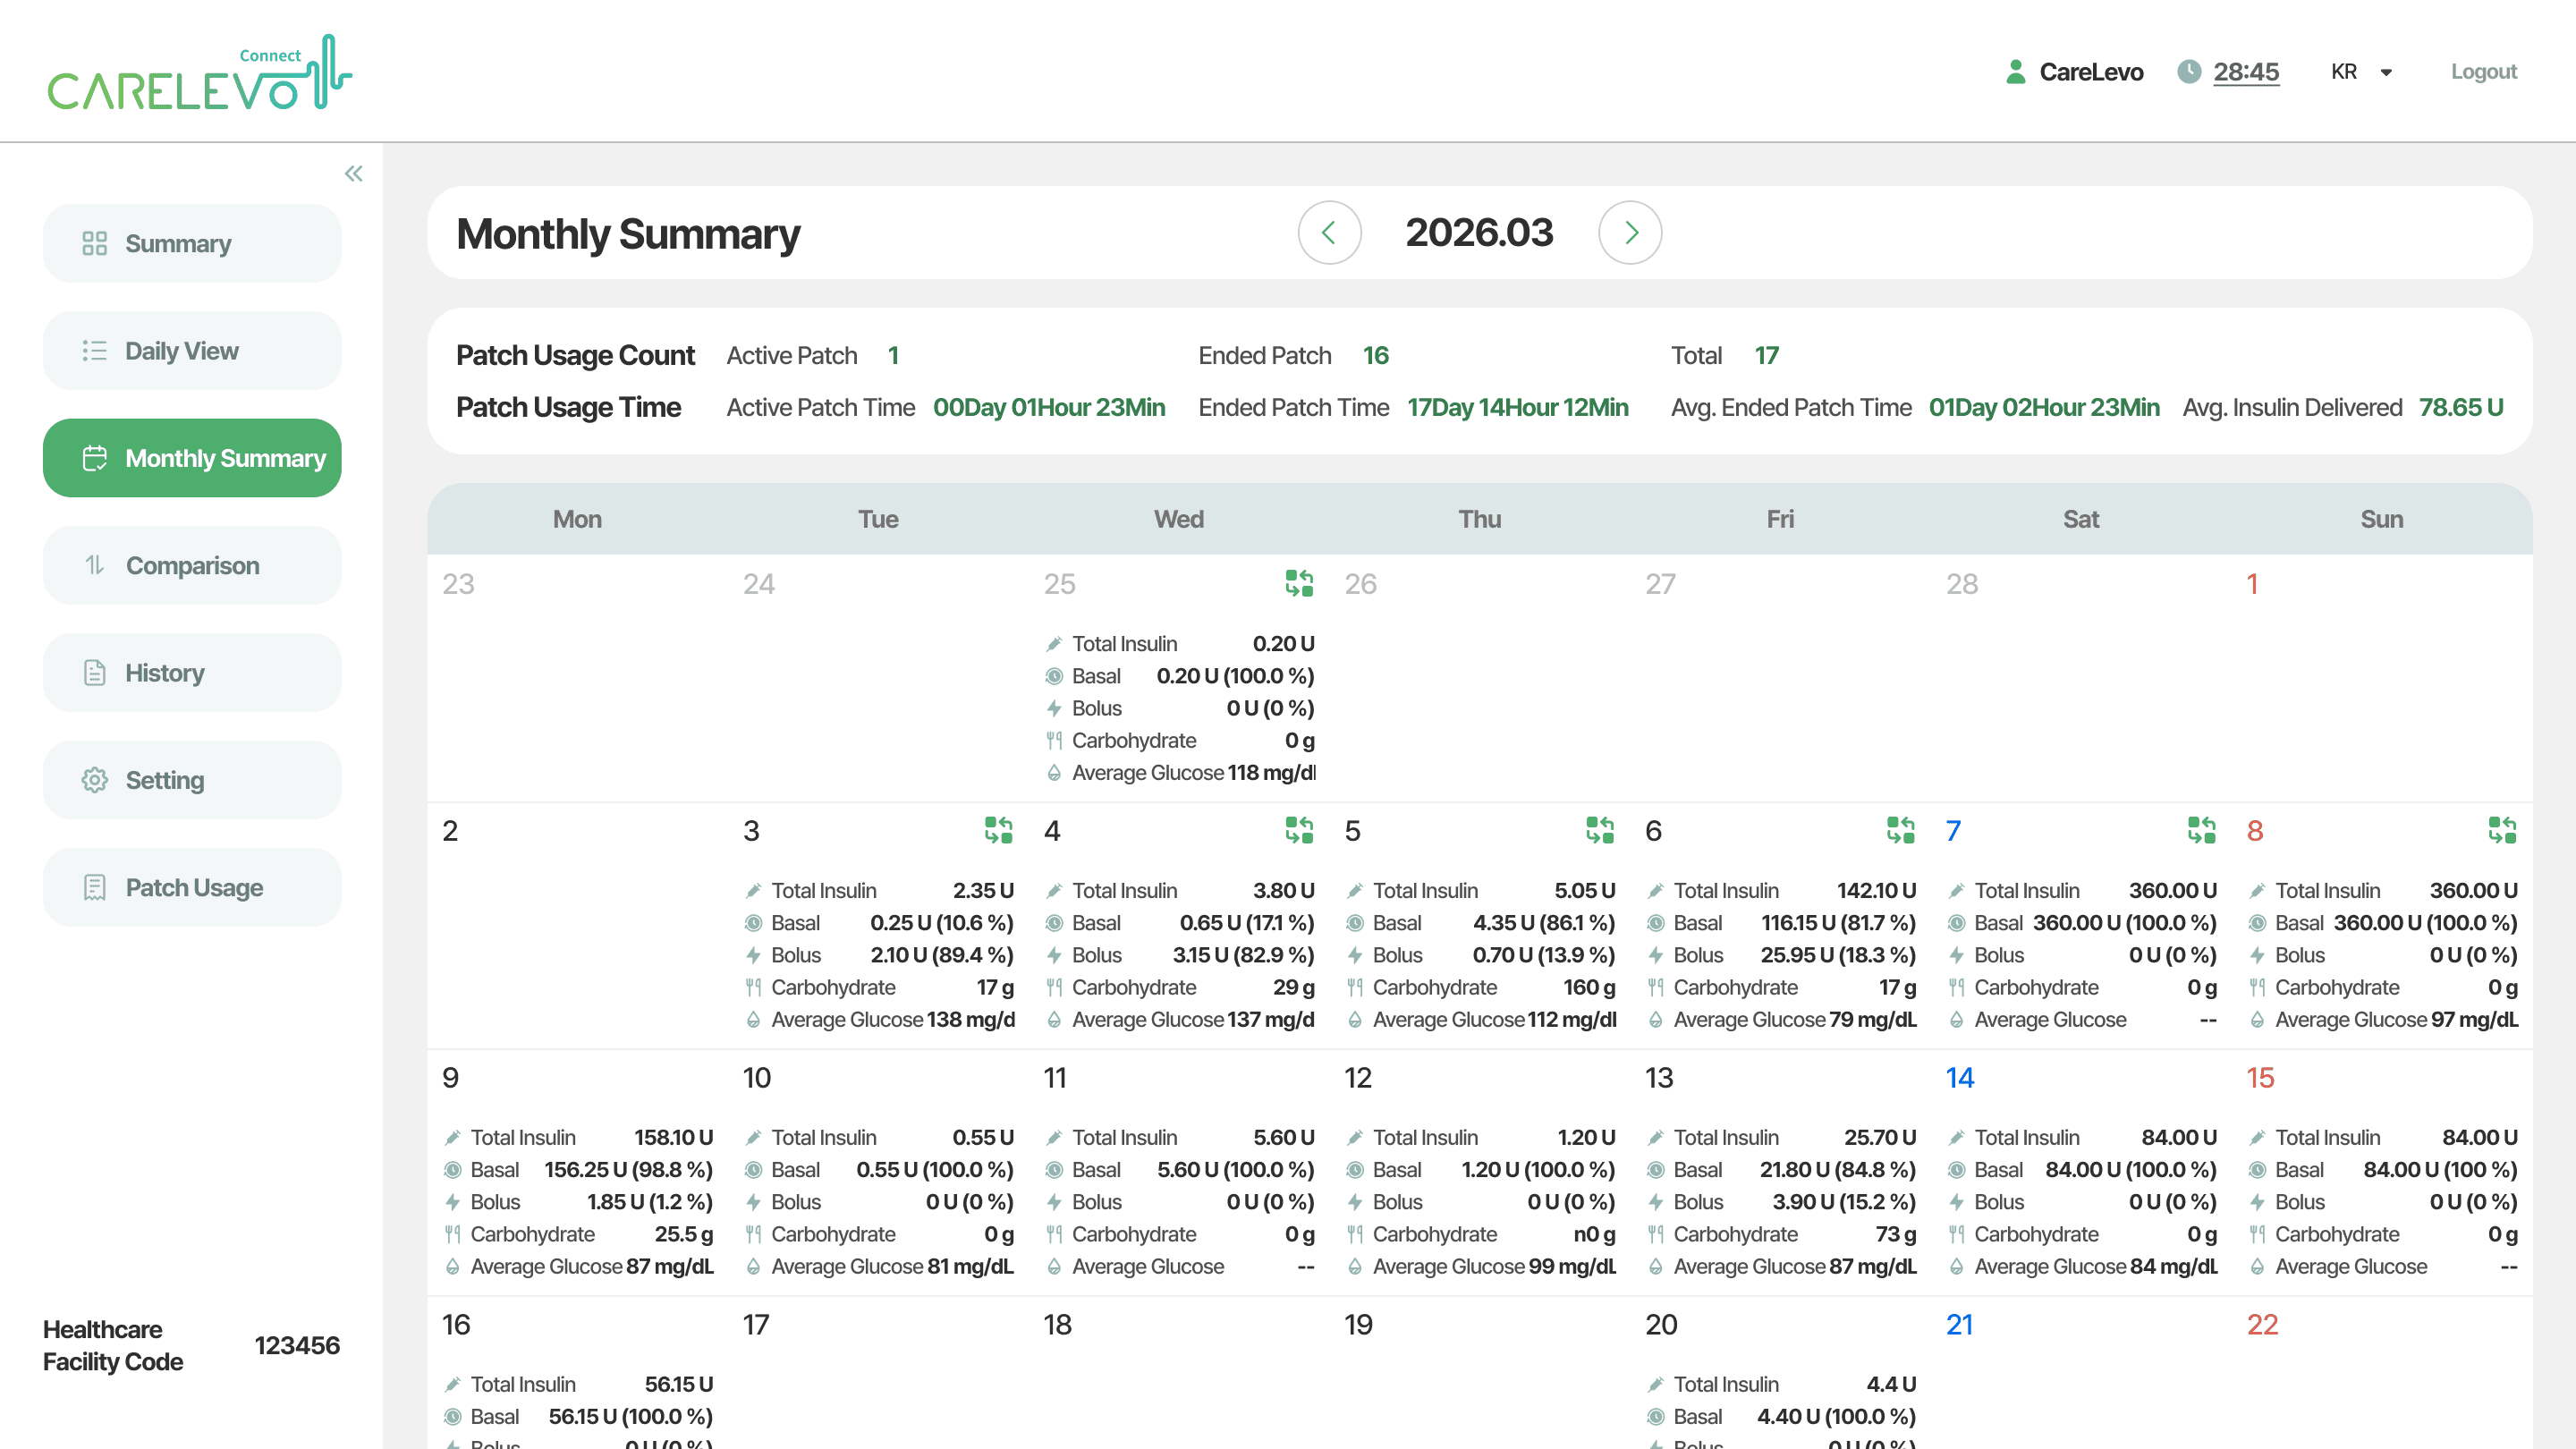
Task: Open the Patch Usage menu item
Action: tap(192, 887)
